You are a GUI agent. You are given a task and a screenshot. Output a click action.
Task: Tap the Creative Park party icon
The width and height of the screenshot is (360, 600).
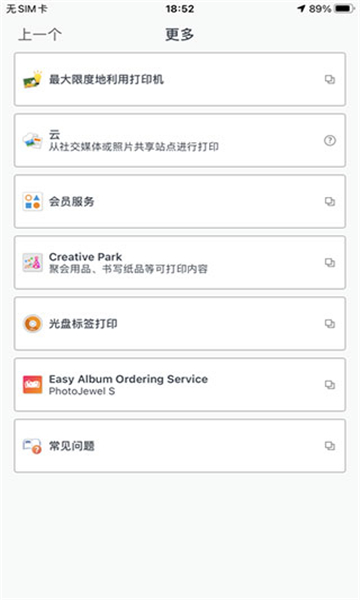[x=33, y=263]
